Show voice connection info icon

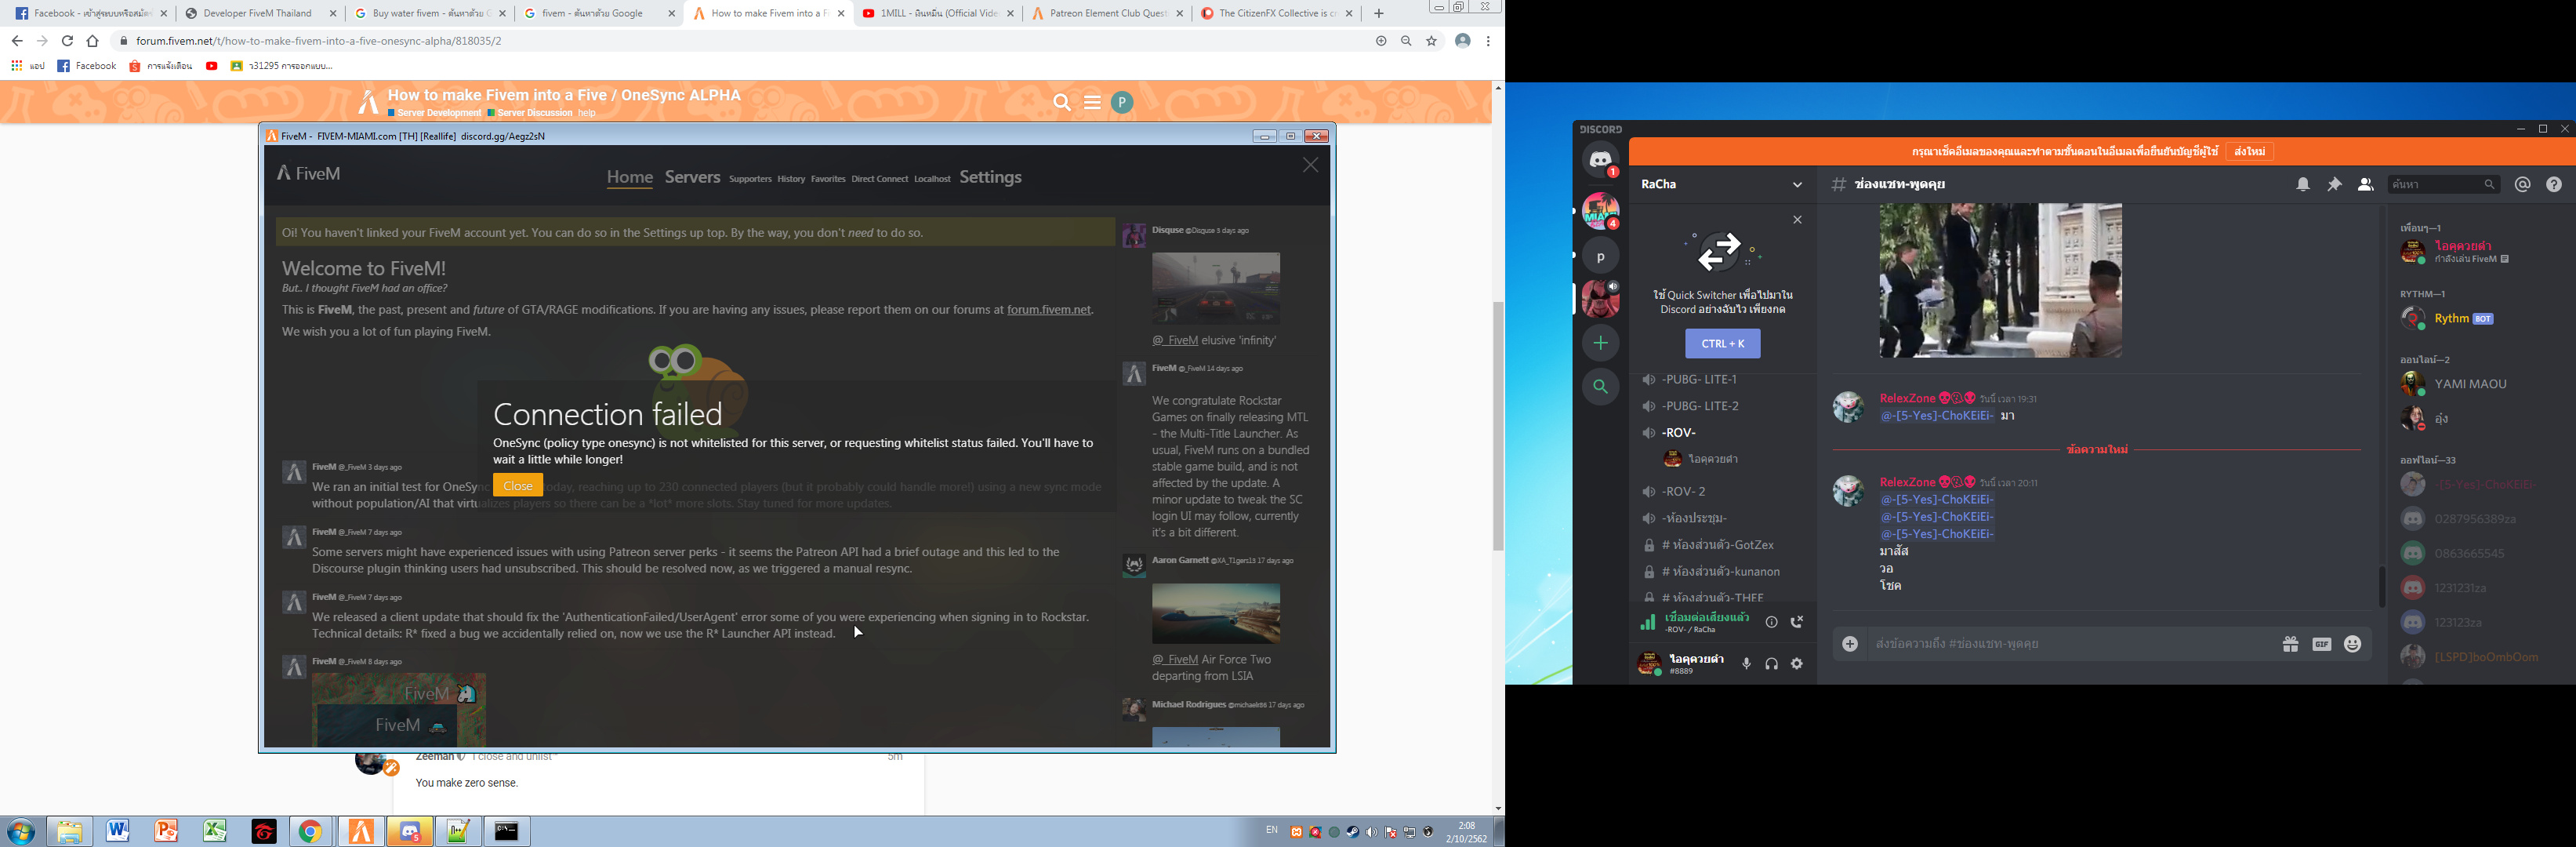coord(1771,622)
